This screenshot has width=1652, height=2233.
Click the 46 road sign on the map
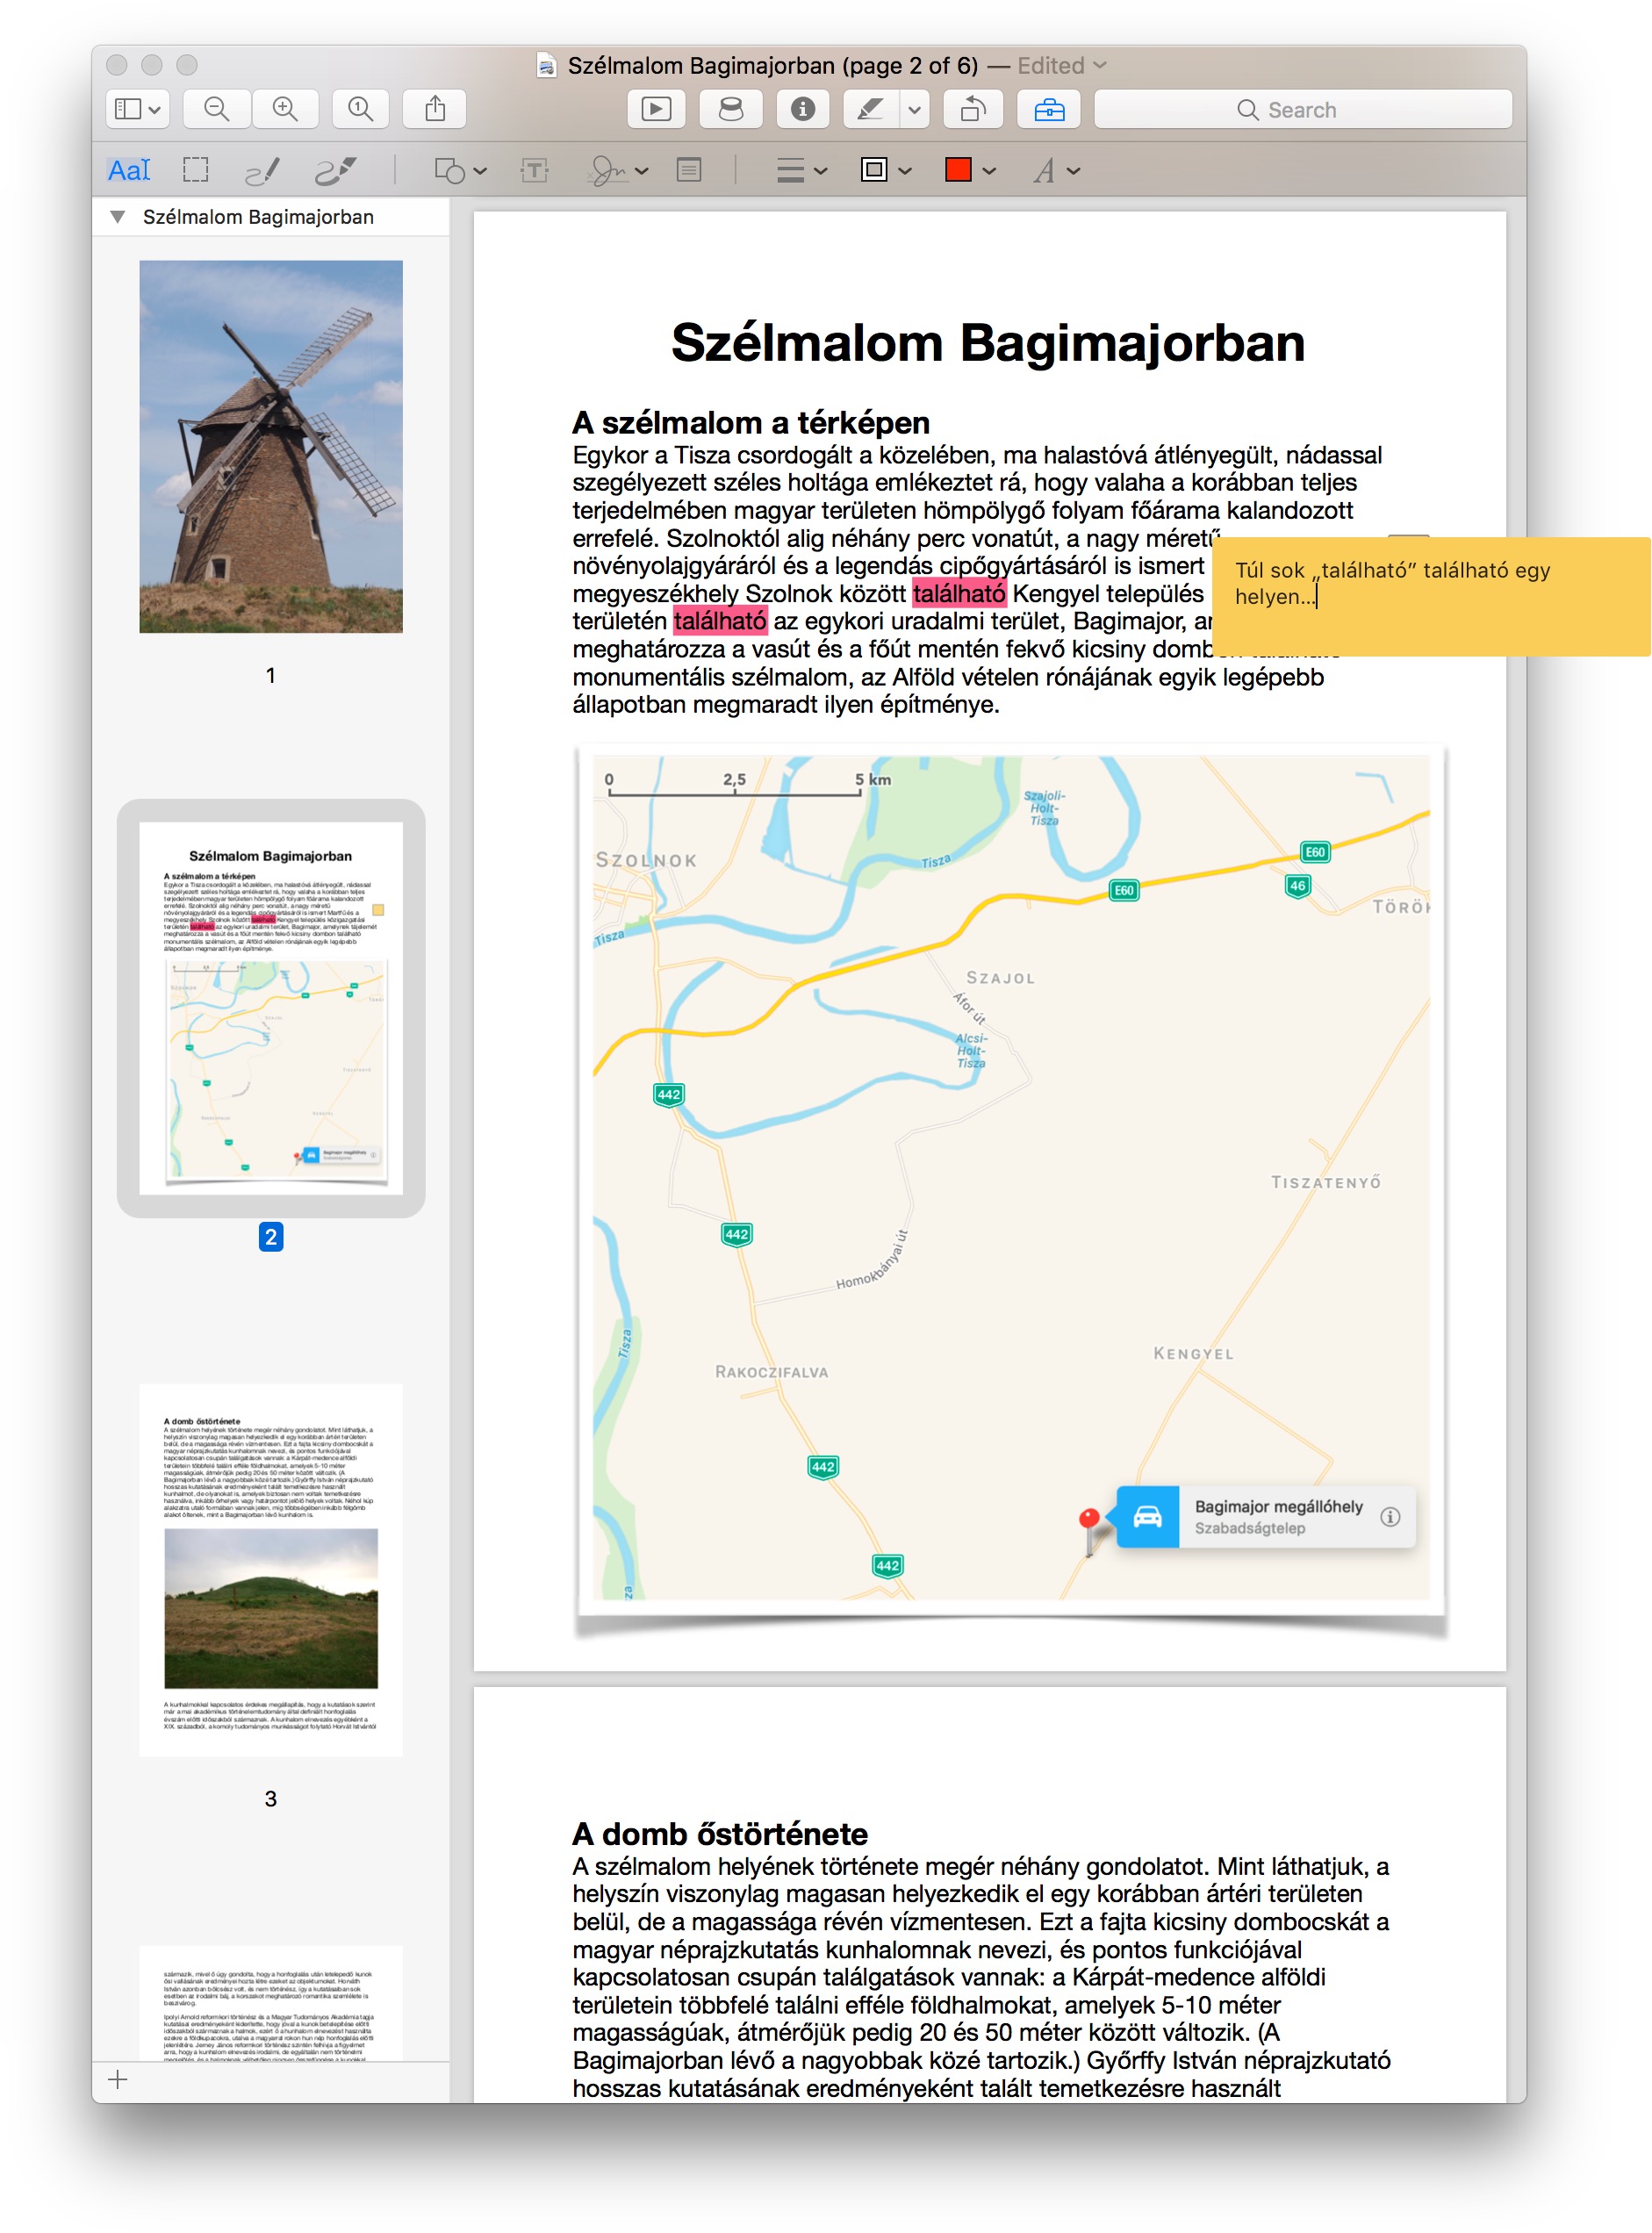1297,886
